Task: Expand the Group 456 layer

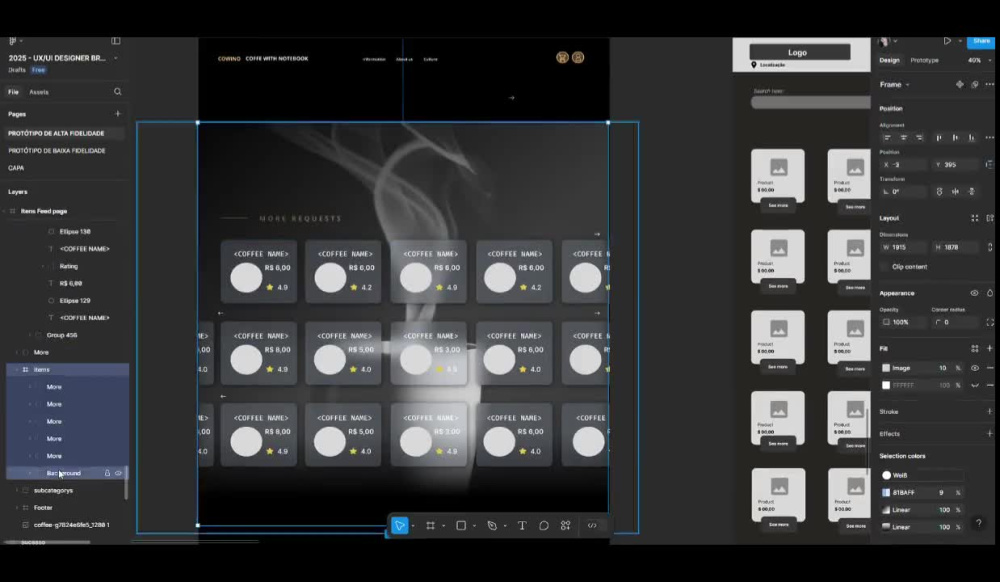Action: (29, 335)
